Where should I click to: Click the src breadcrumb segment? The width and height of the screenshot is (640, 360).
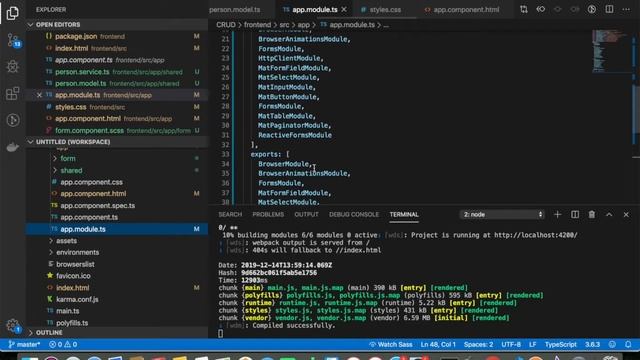(284, 25)
